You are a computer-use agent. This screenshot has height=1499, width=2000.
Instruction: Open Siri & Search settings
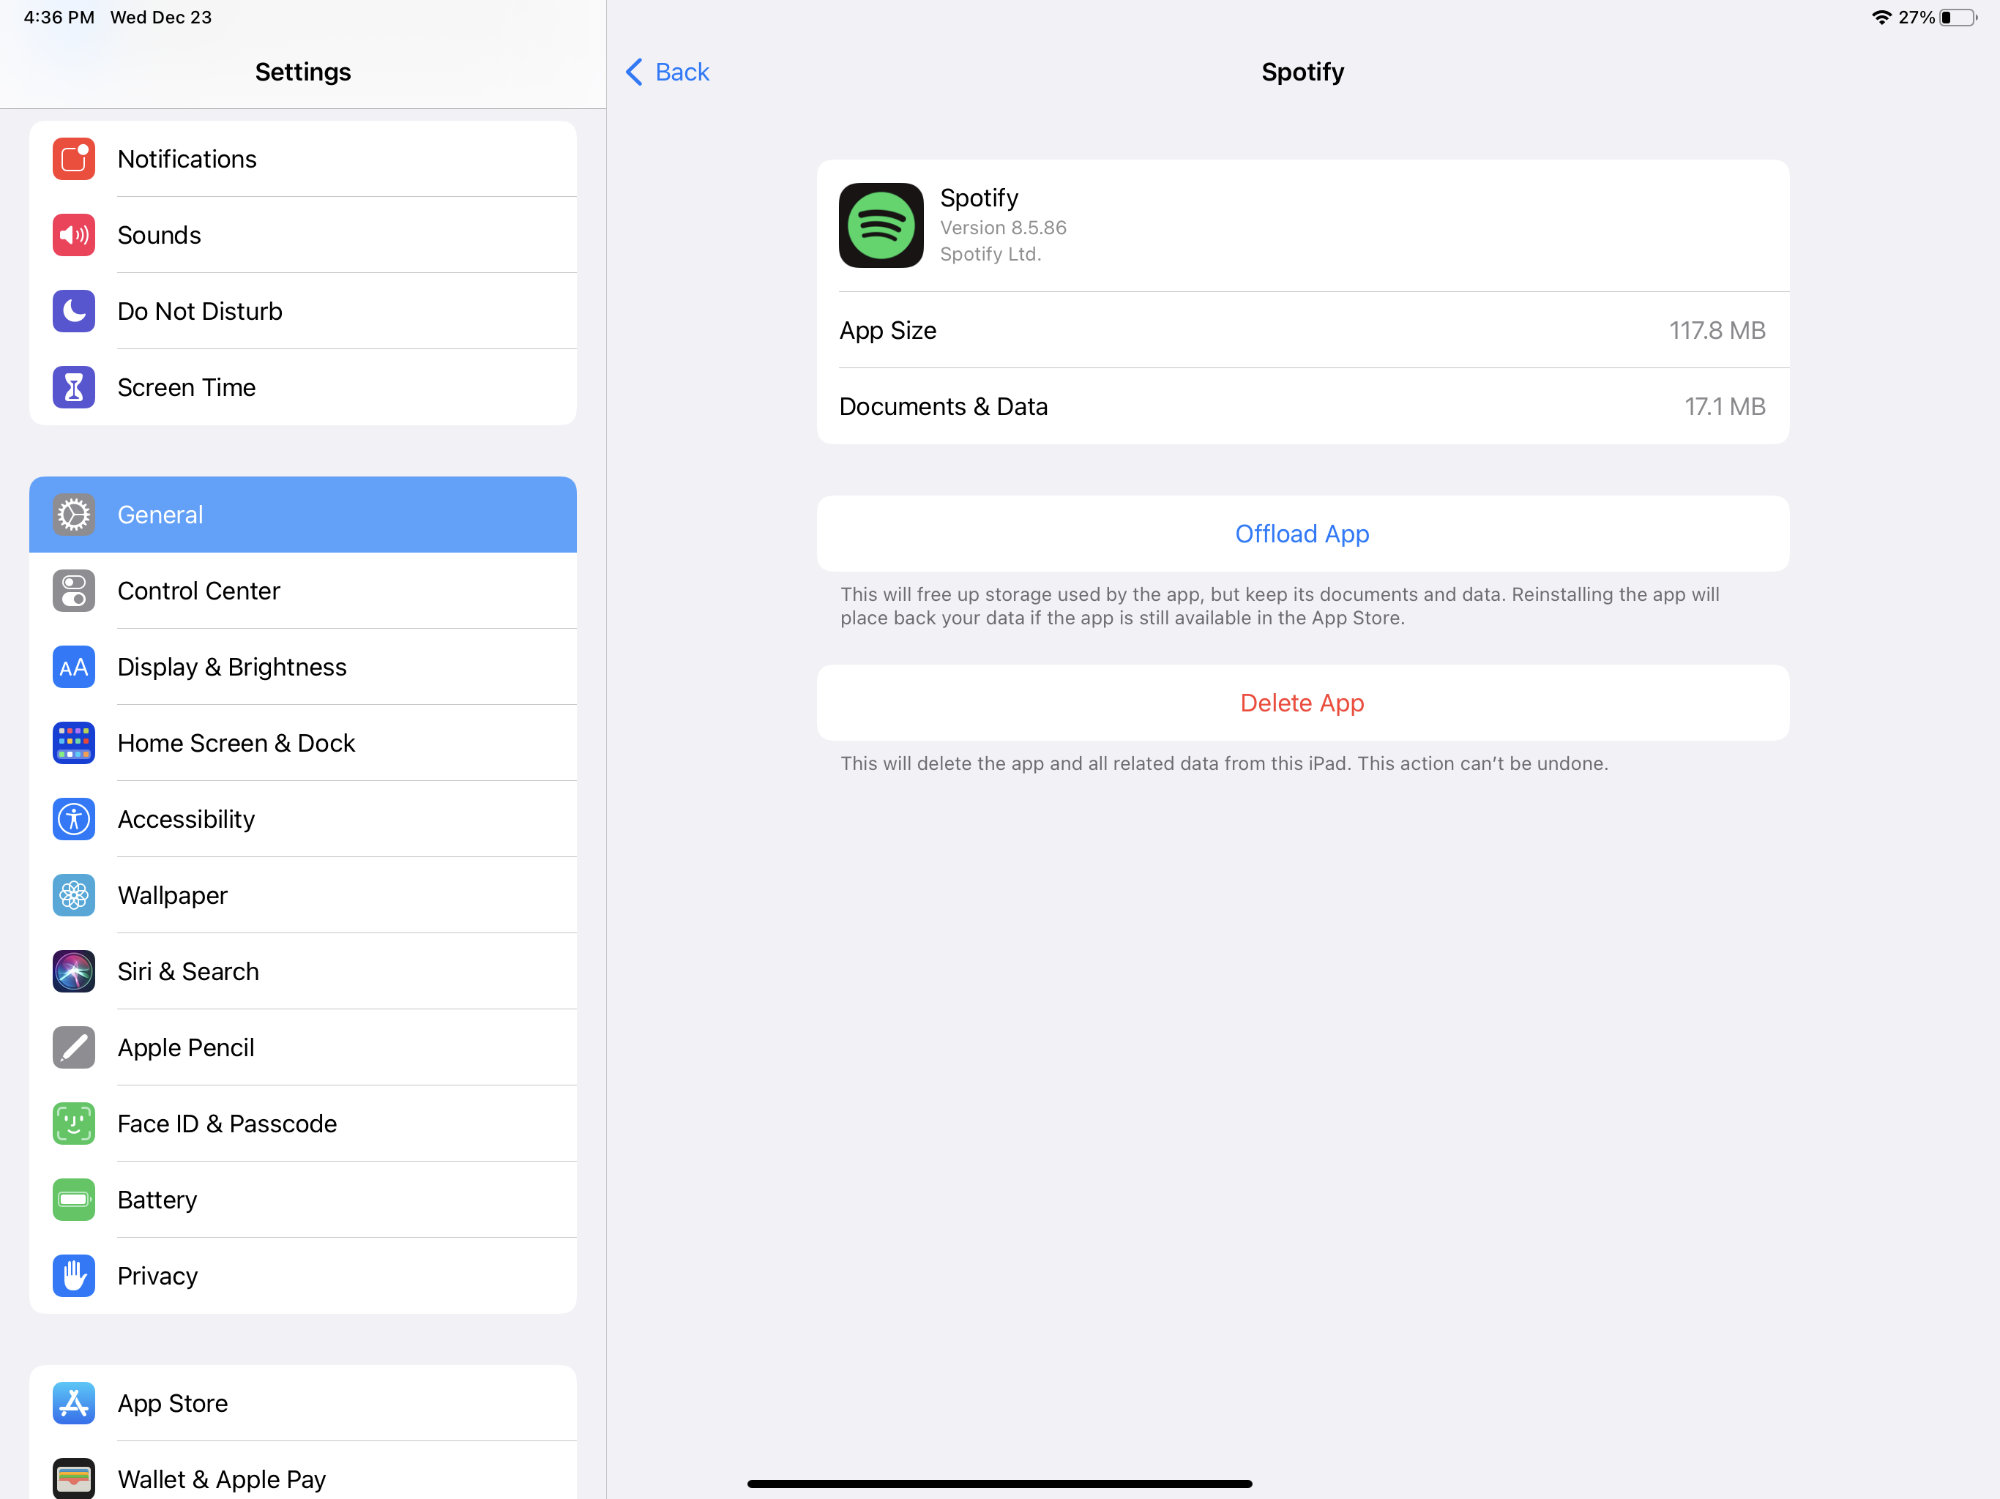click(303, 971)
